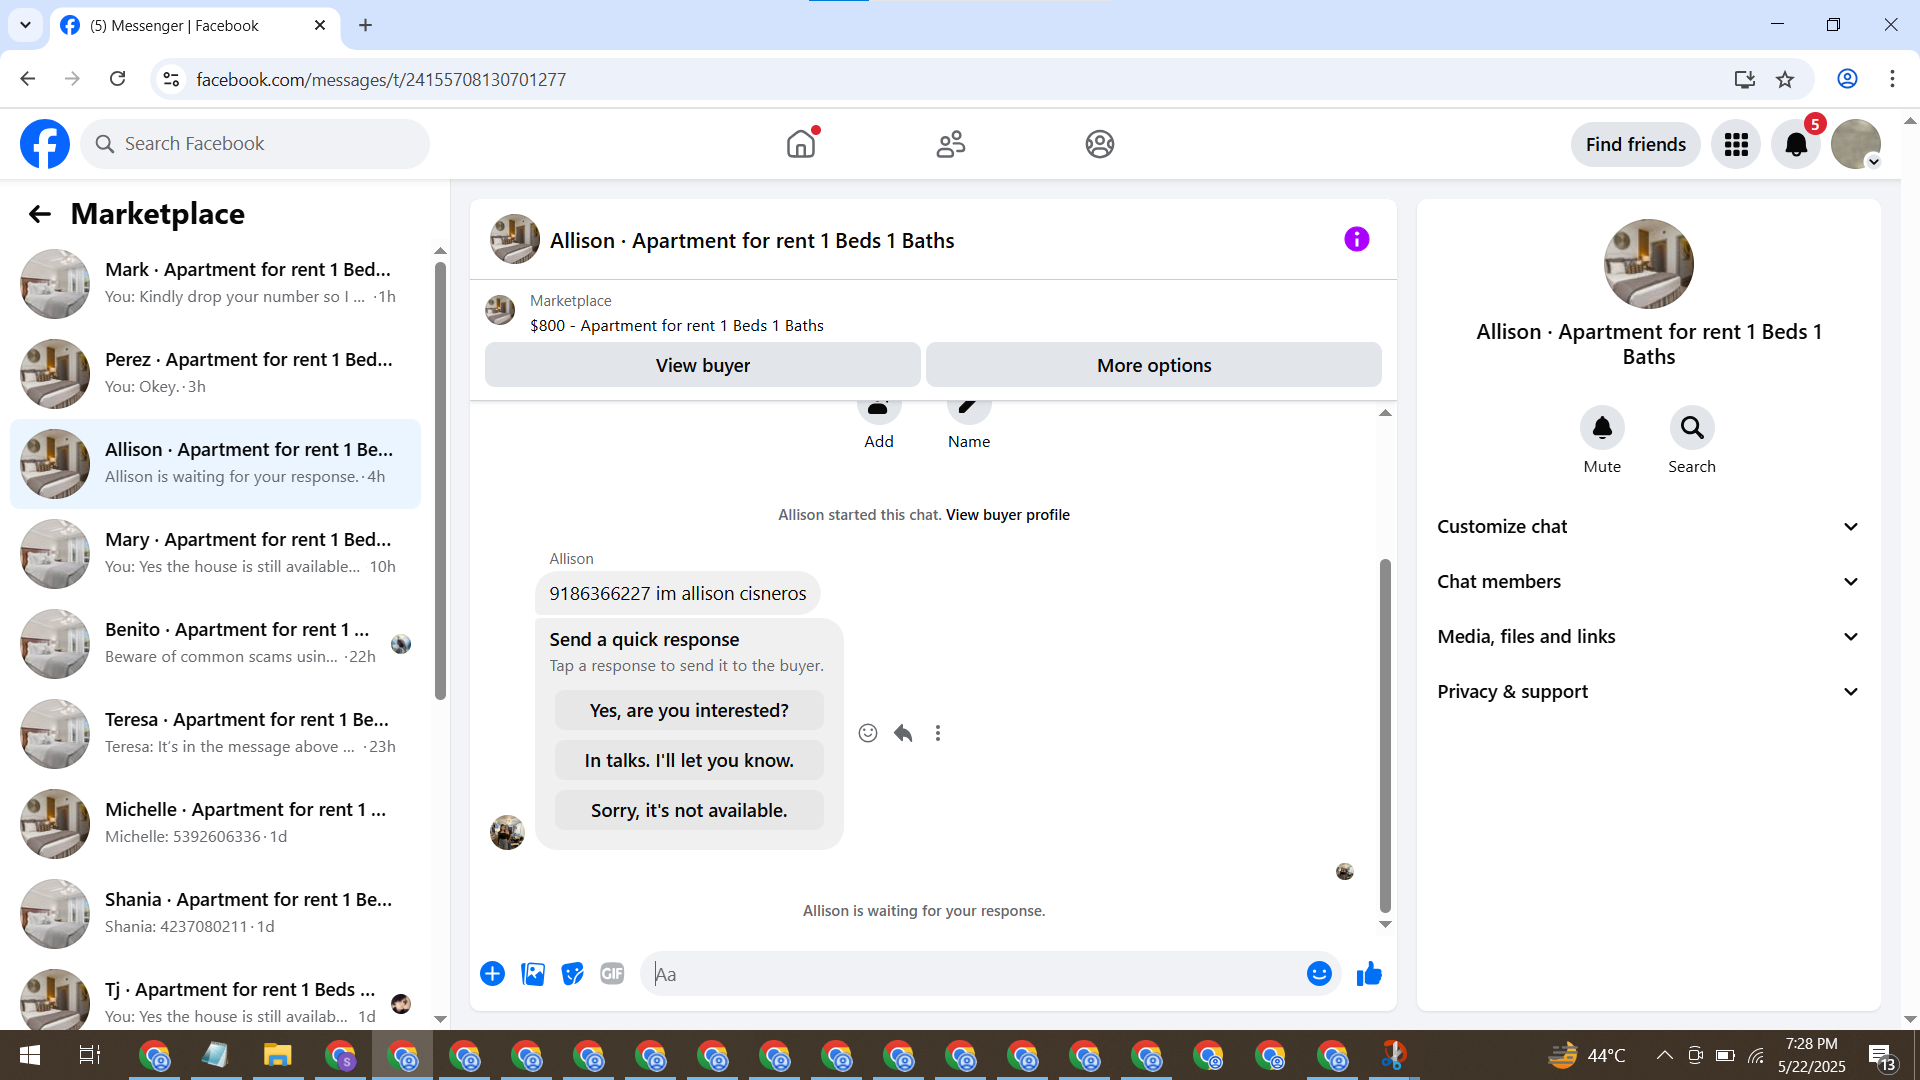The width and height of the screenshot is (1920, 1080).
Task: Open the Messenger Facebook browser tab
Action: click(x=194, y=26)
